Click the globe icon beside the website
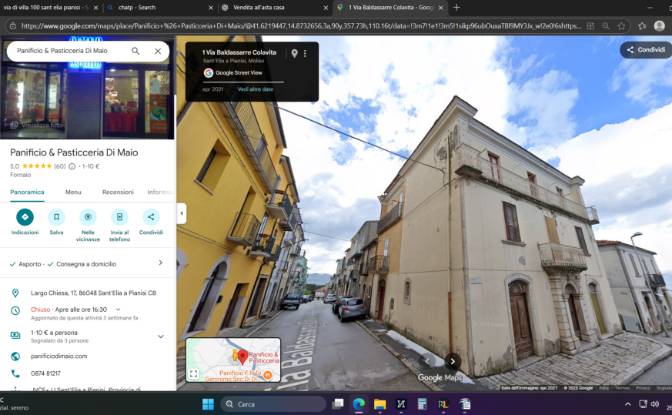 click(15, 356)
